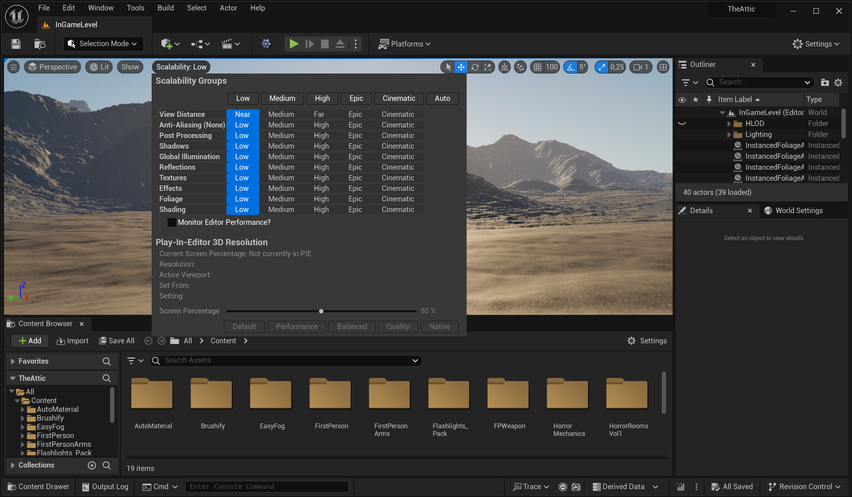The width and height of the screenshot is (852, 497).
Task: Click the Outliner pinned star column
Action: coord(696,99)
